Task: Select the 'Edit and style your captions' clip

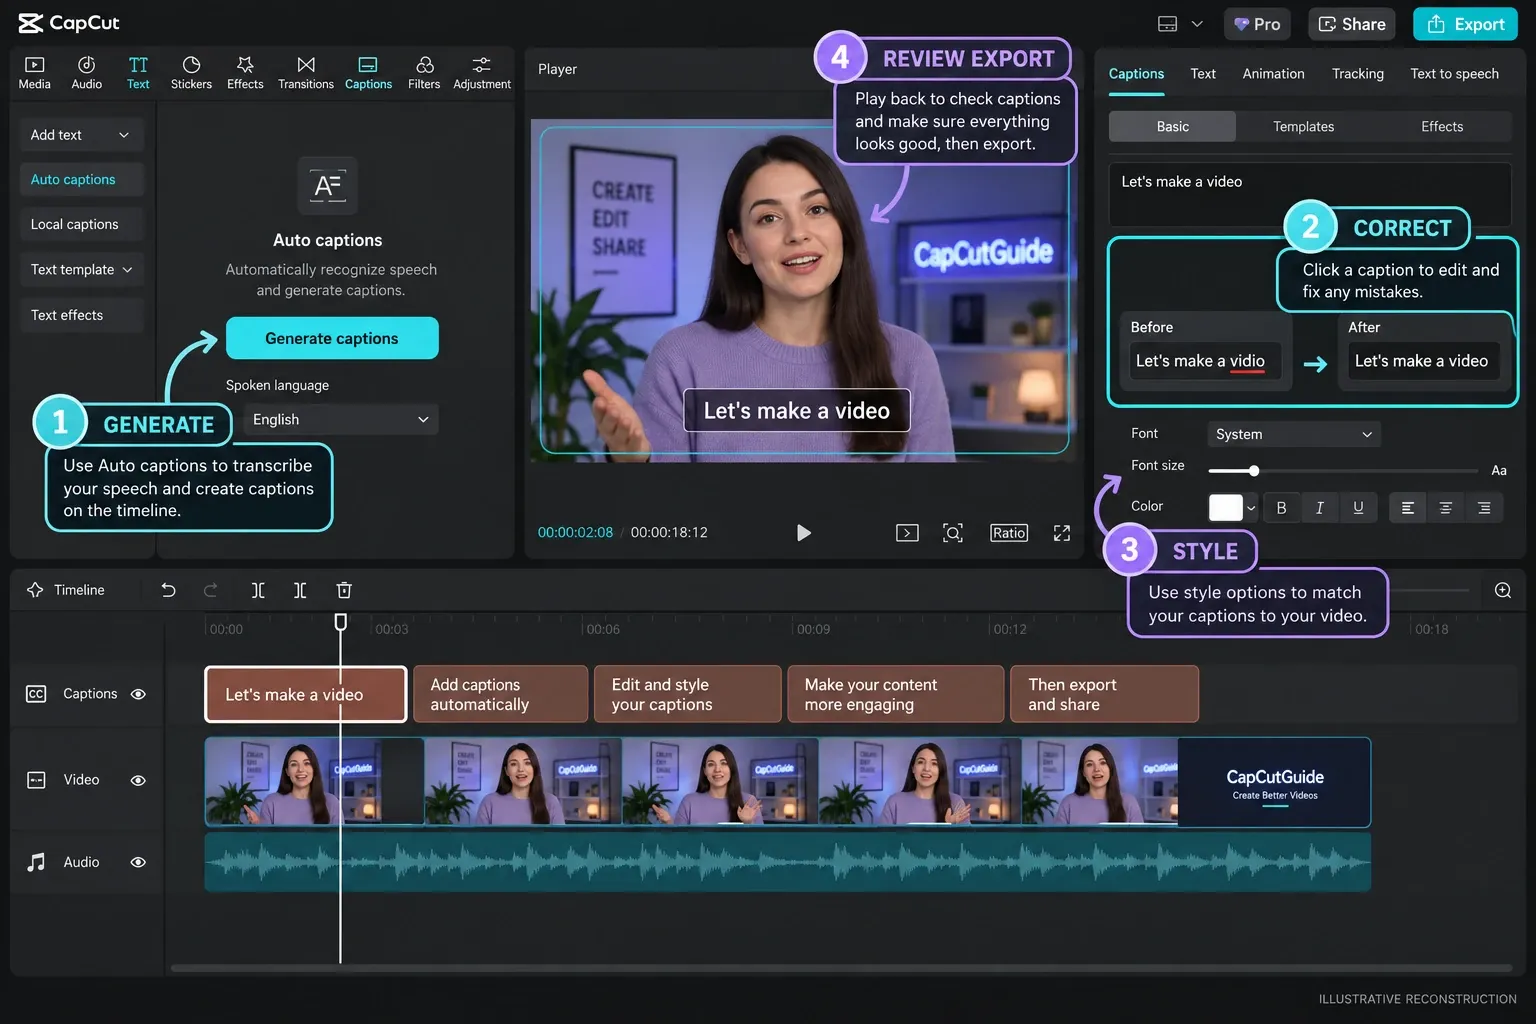Action: (687, 694)
